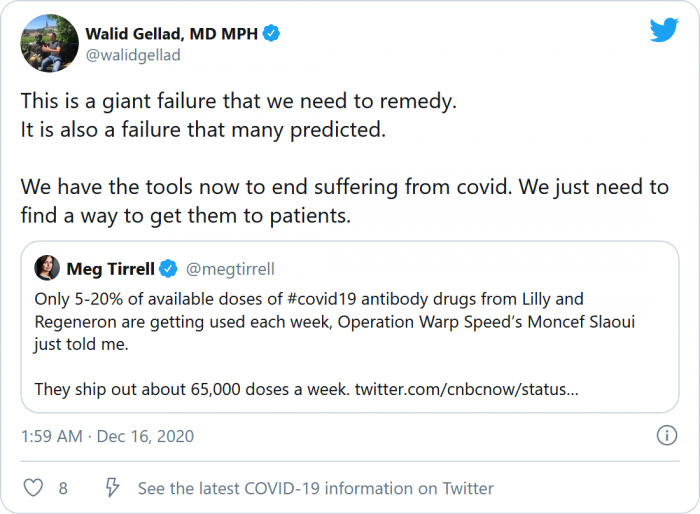Image resolution: width=700 pixels, height=514 pixels.
Task: Follow the twitter.com/cnbcnow/status link
Action: [x=465, y=388]
